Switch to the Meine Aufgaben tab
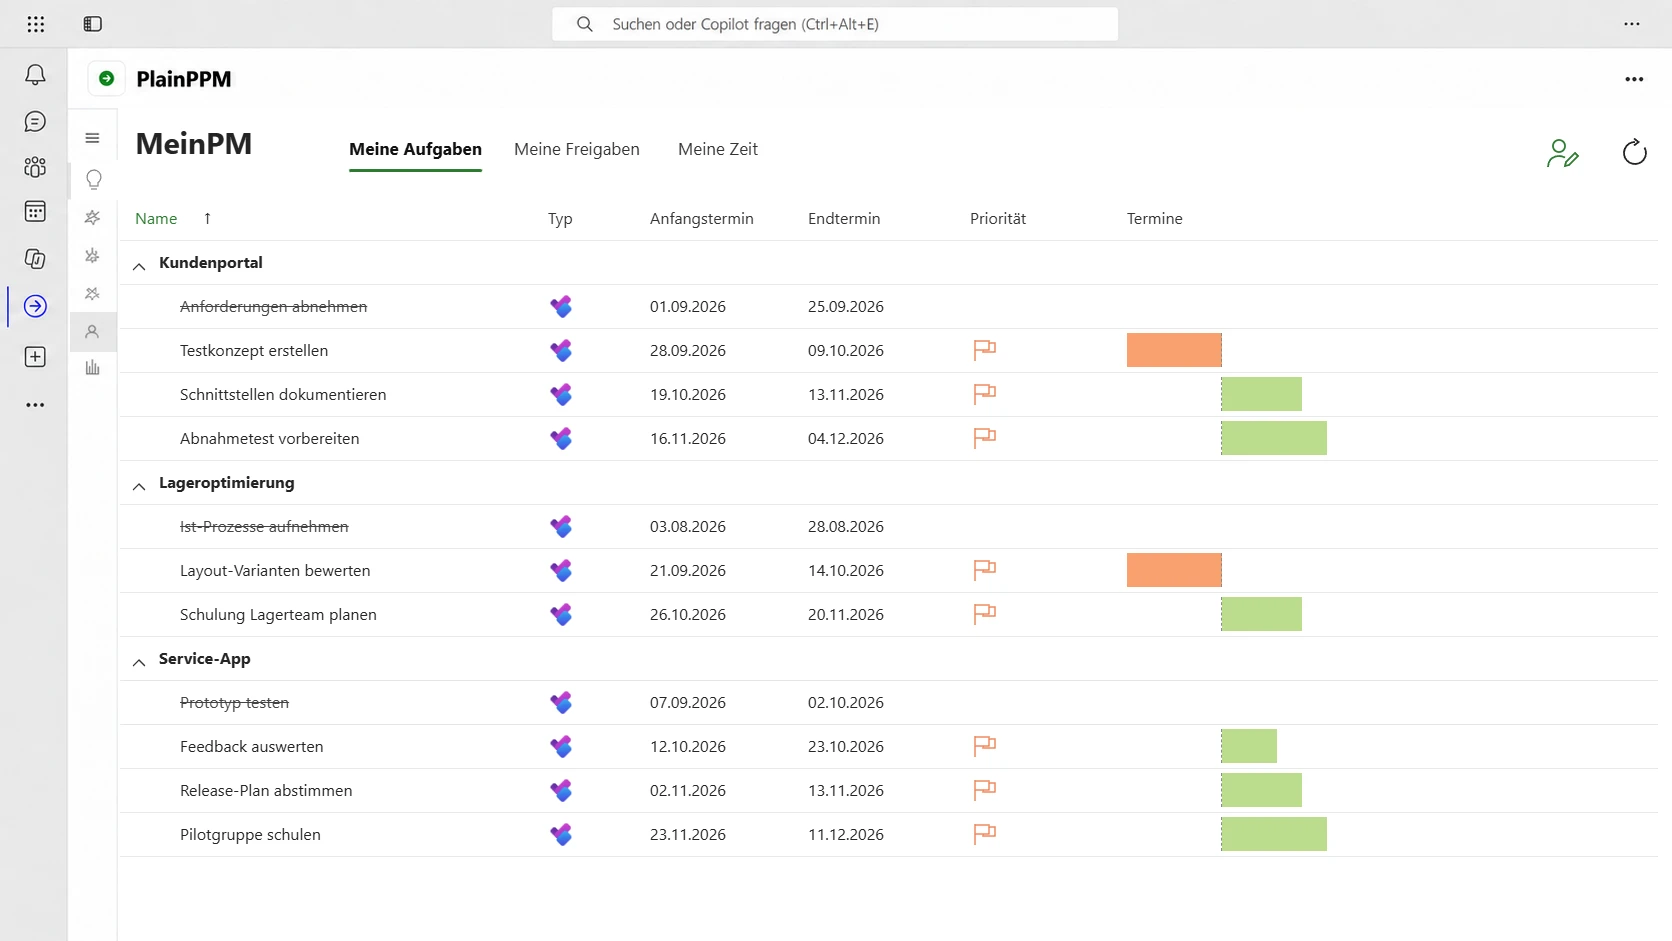 click(x=415, y=149)
